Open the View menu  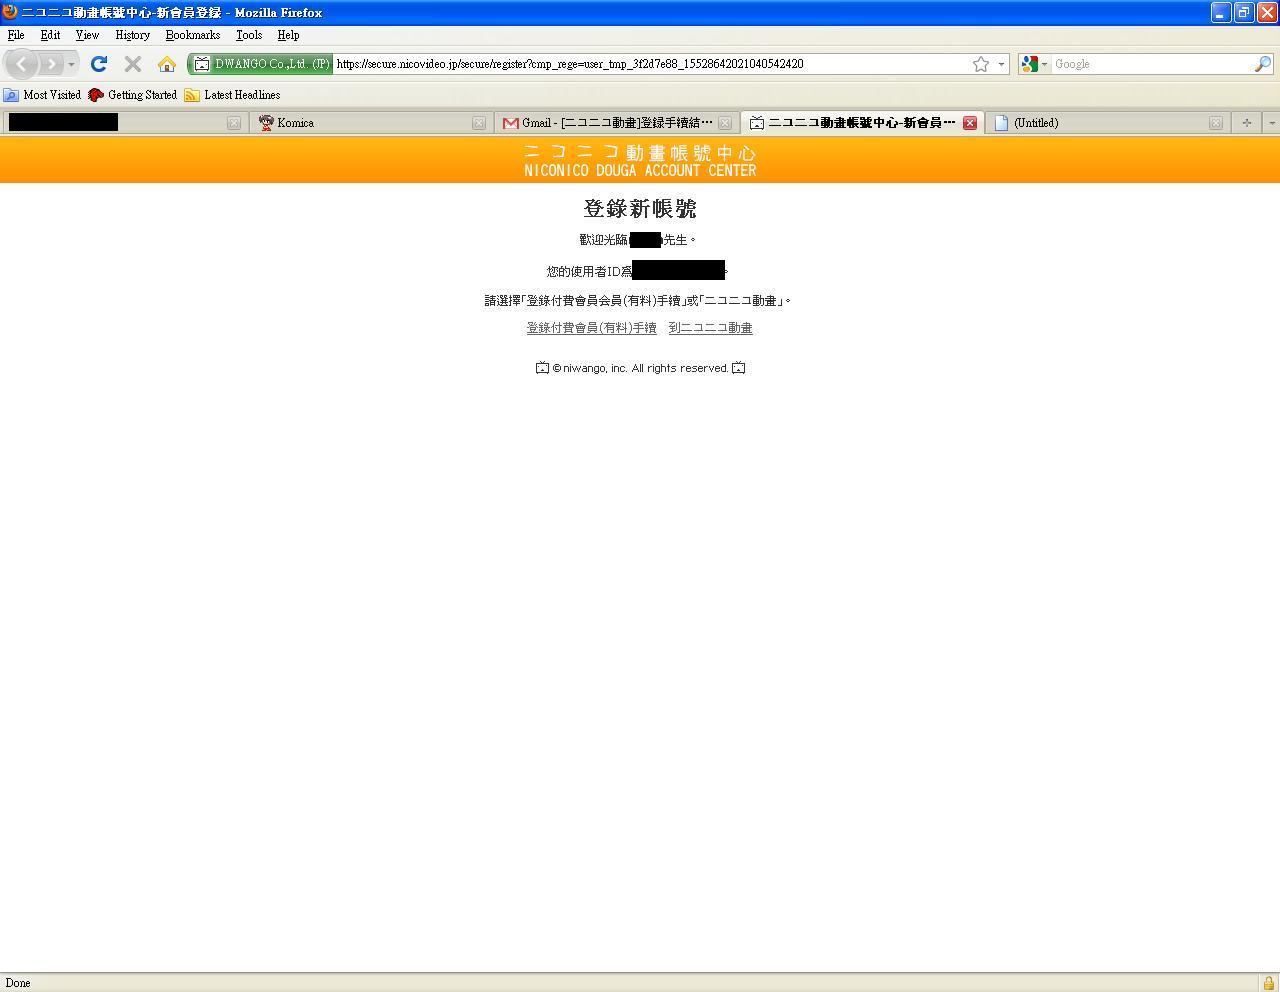tap(87, 35)
